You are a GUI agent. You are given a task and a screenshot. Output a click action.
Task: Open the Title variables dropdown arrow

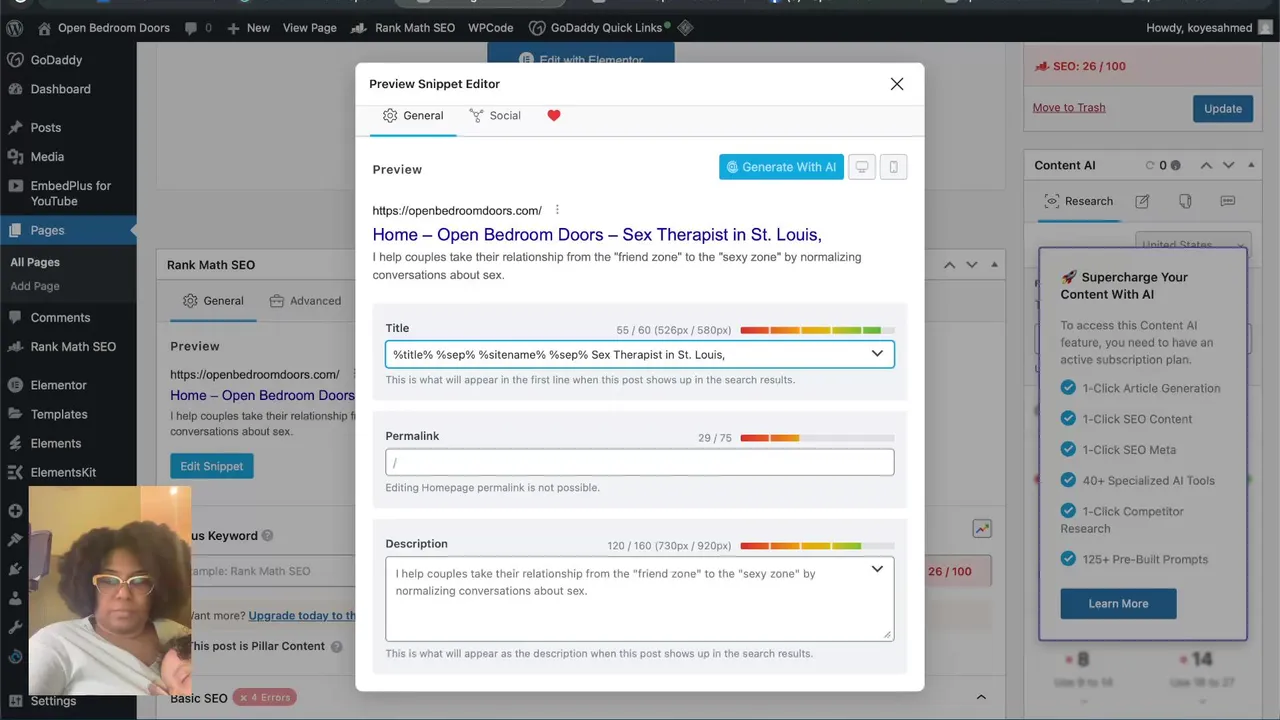point(877,354)
